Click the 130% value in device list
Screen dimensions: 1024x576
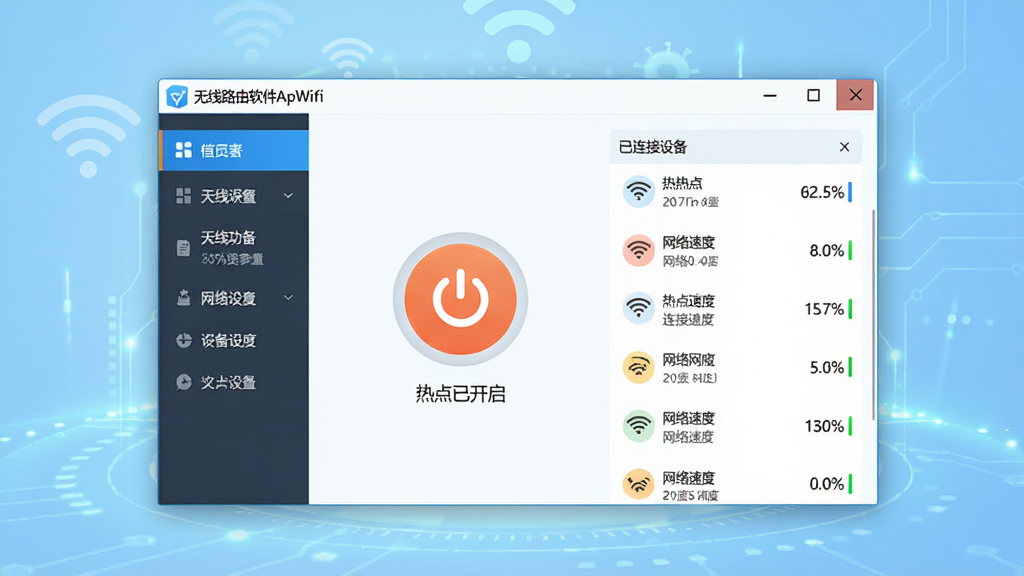point(824,426)
